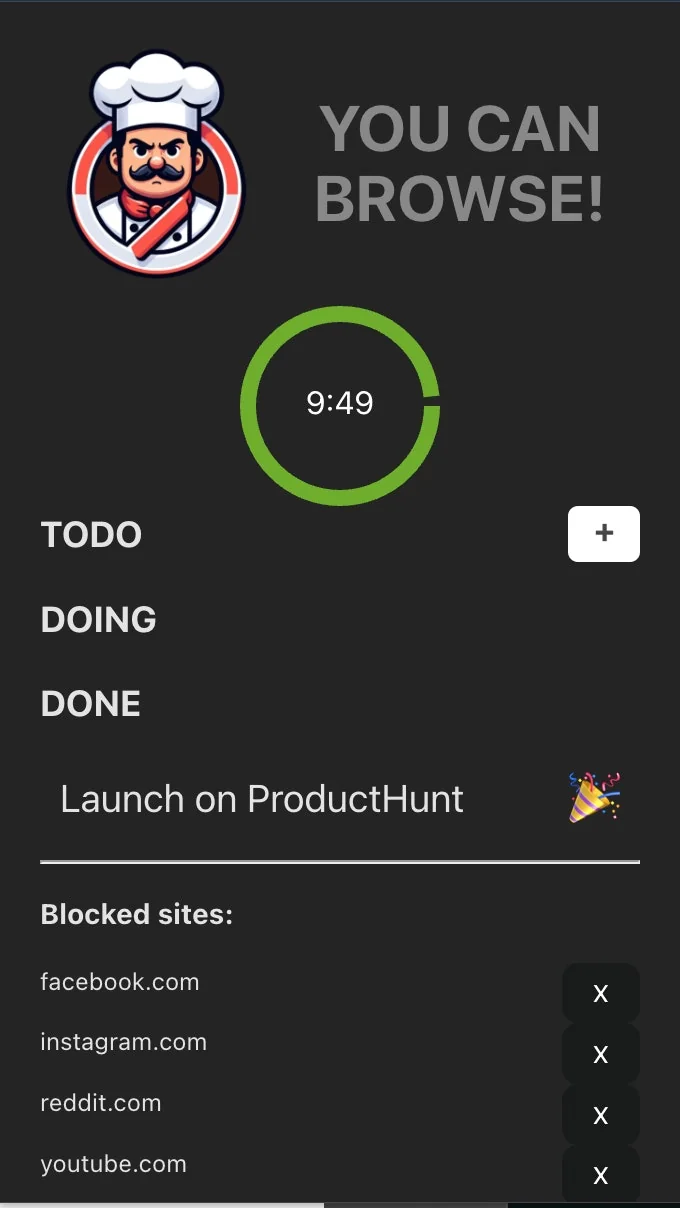Remove instagram.com from blocked sites
Image resolution: width=680 pixels, height=1208 pixels.
600,1054
